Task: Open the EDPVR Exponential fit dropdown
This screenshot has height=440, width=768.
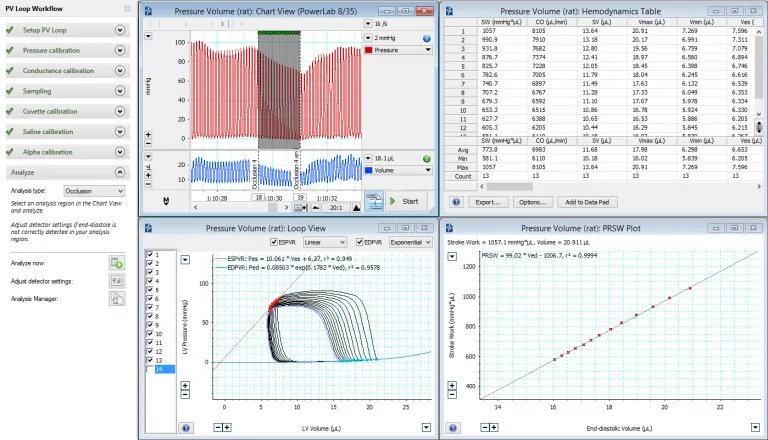Action: (x=410, y=242)
